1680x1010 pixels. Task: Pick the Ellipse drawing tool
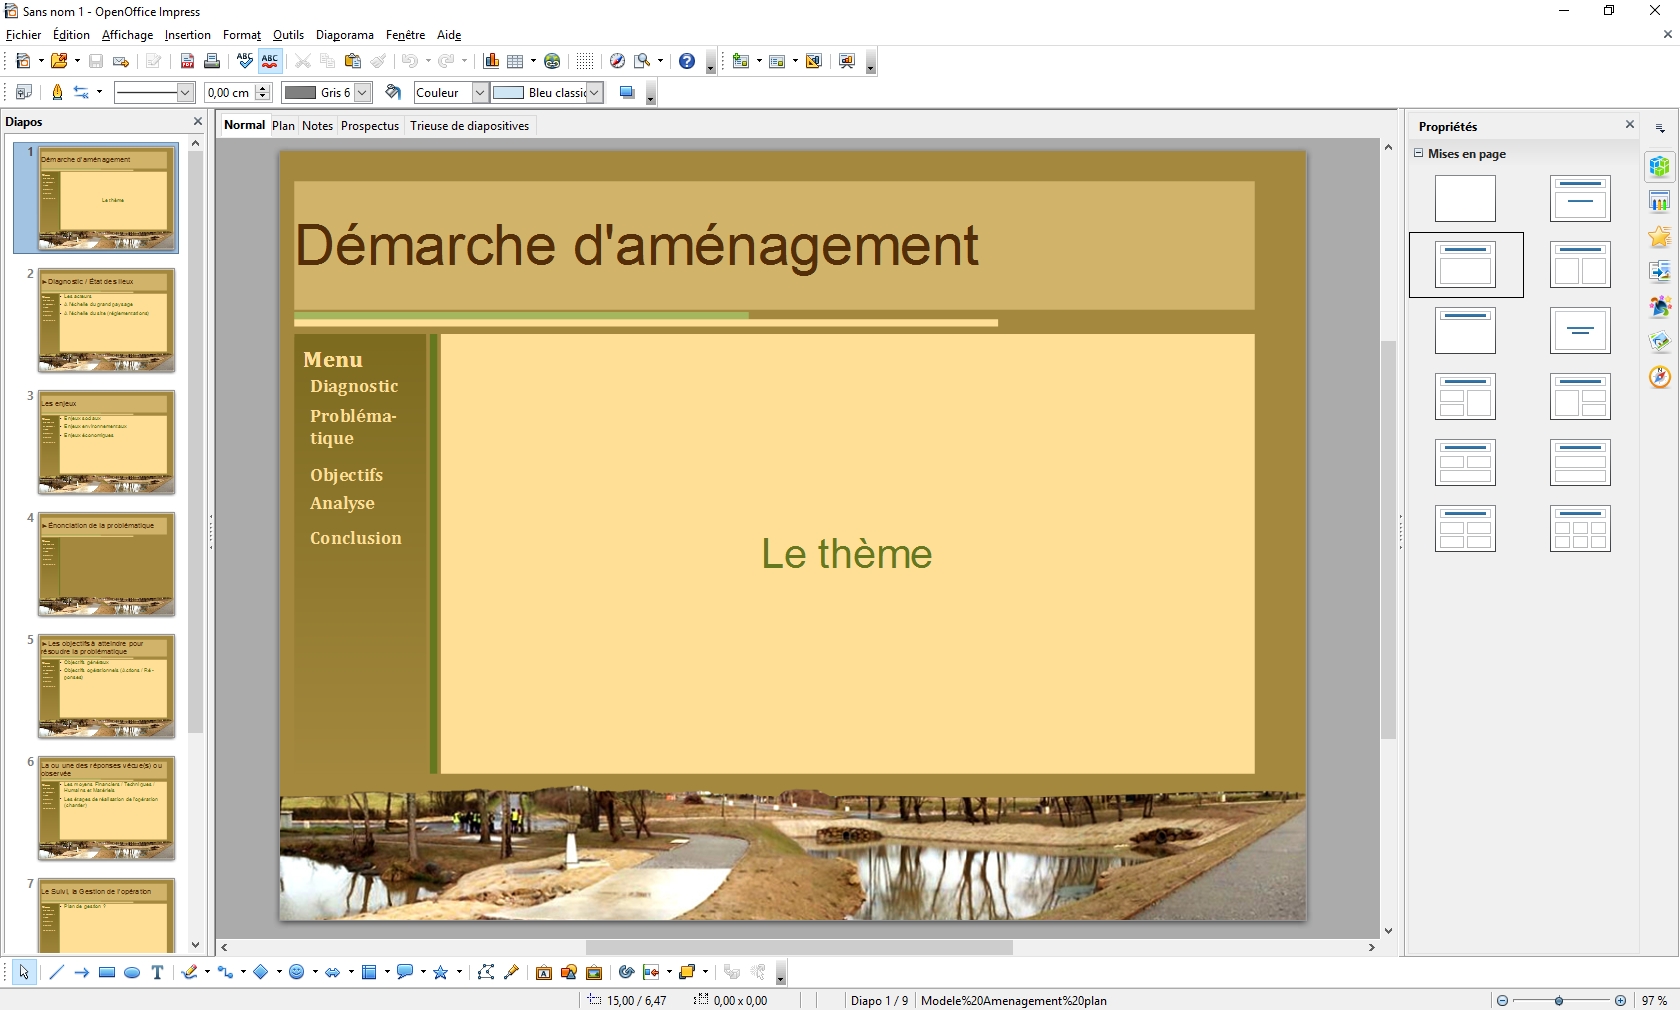[x=132, y=972]
